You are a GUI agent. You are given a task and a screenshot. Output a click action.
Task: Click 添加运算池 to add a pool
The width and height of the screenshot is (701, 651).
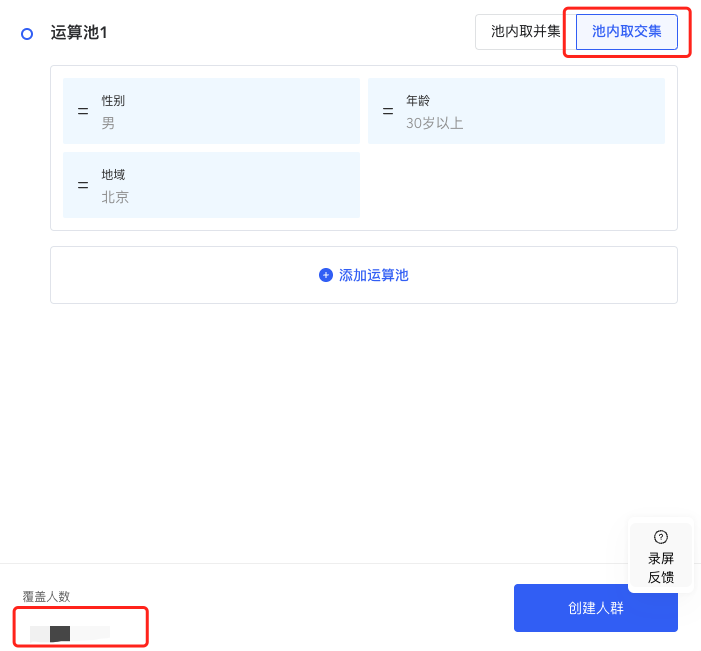(x=364, y=275)
